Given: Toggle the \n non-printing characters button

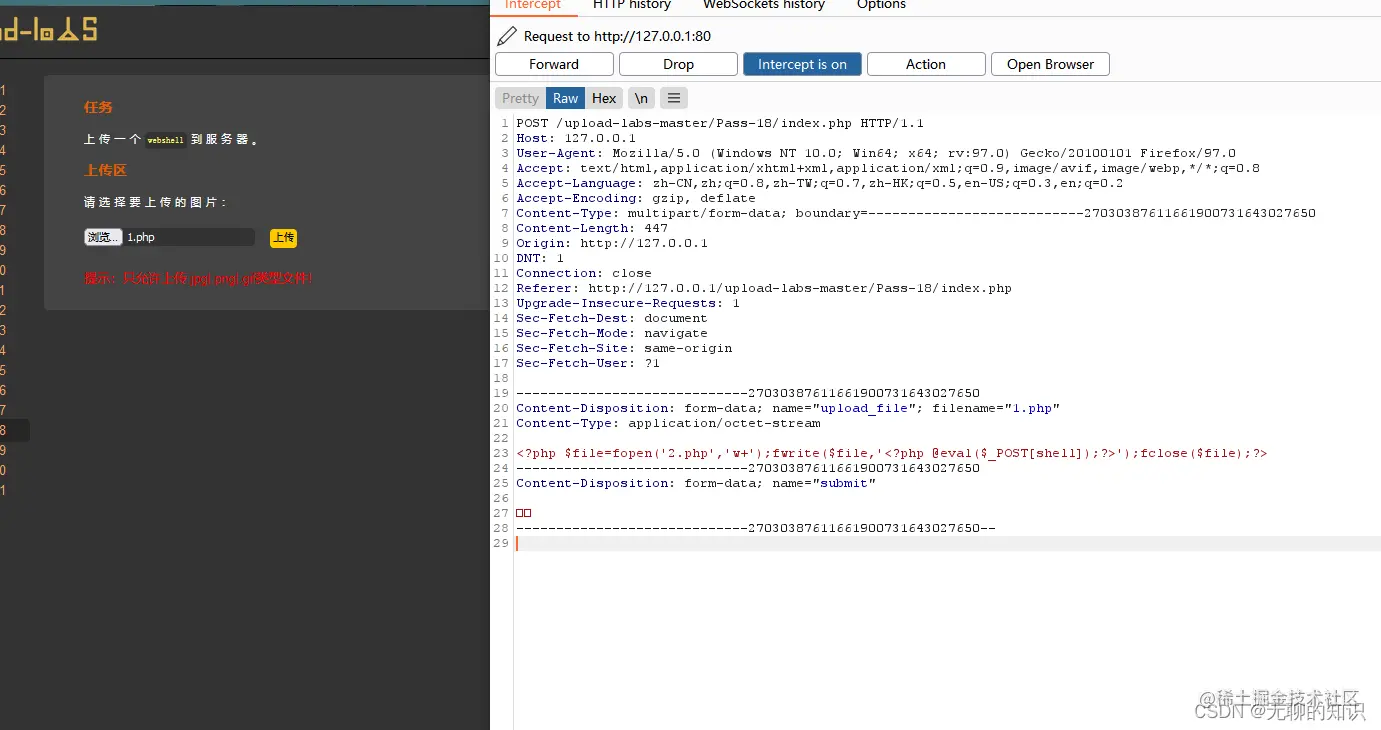Looking at the screenshot, I should pyautogui.click(x=641, y=98).
